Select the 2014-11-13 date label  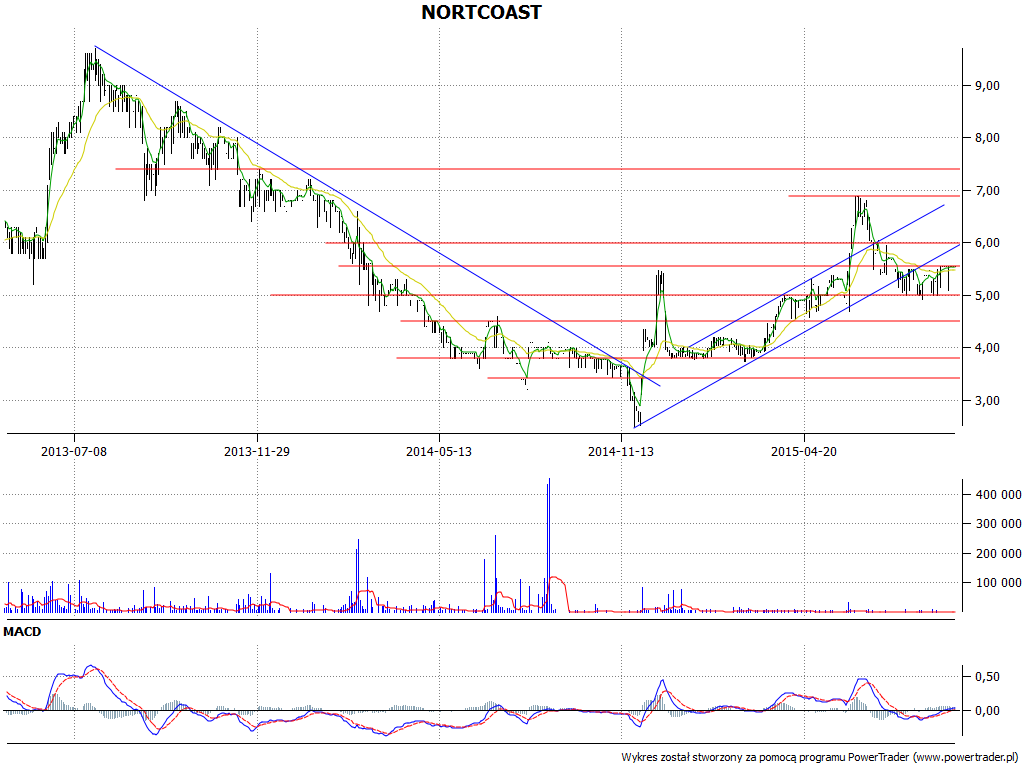tap(621, 451)
